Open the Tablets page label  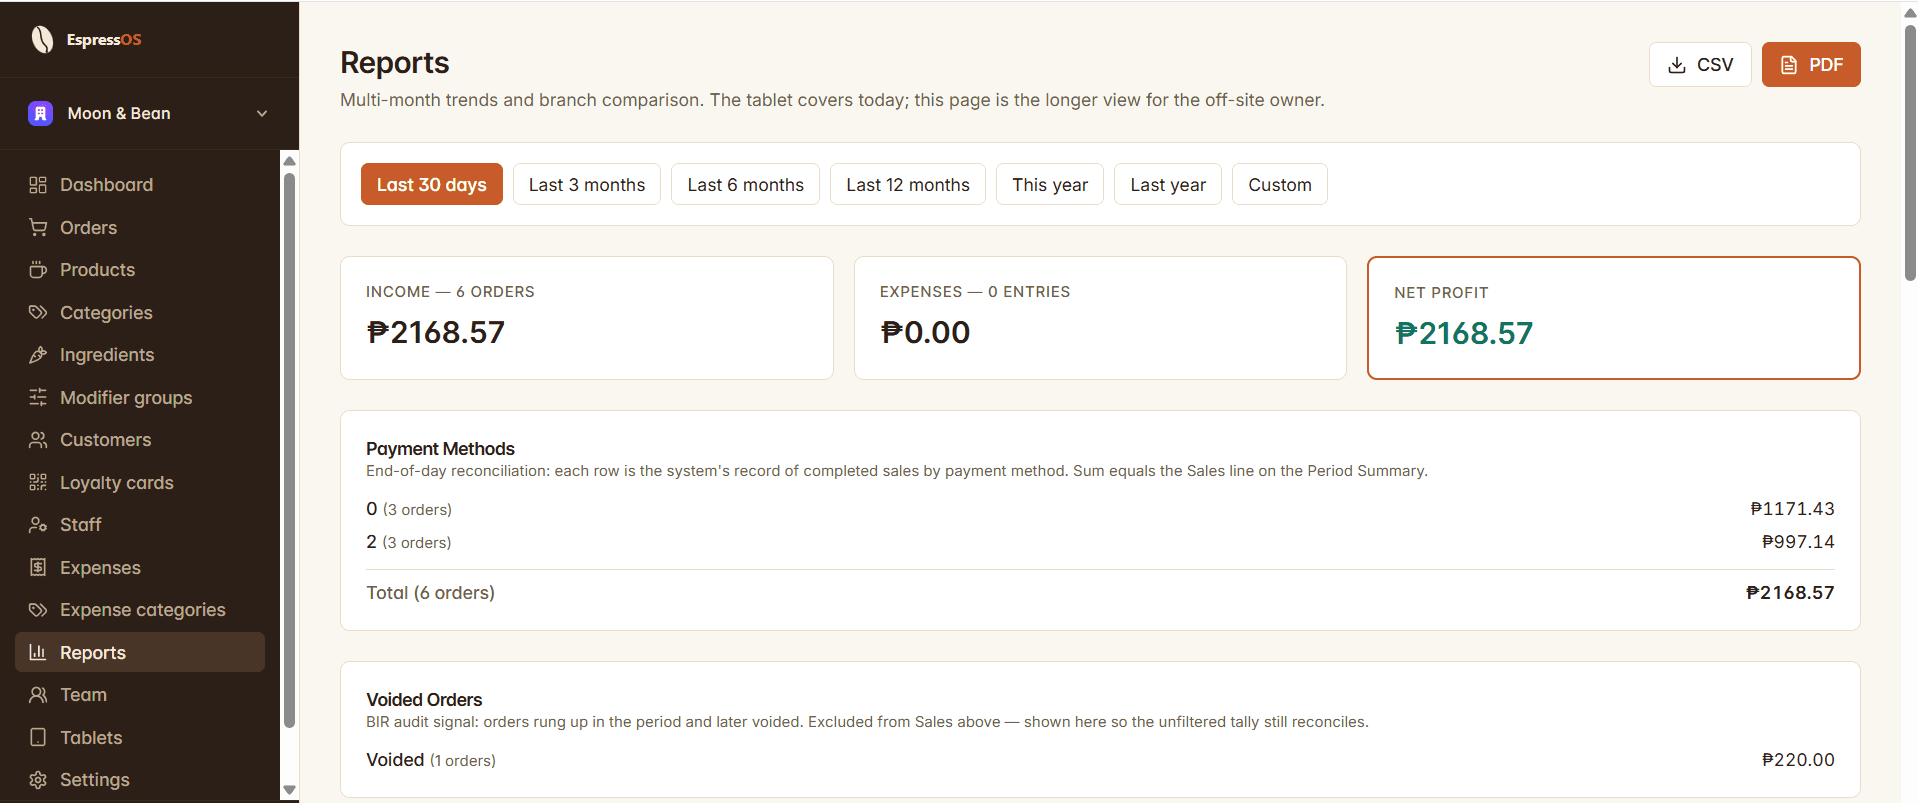tap(91, 738)
